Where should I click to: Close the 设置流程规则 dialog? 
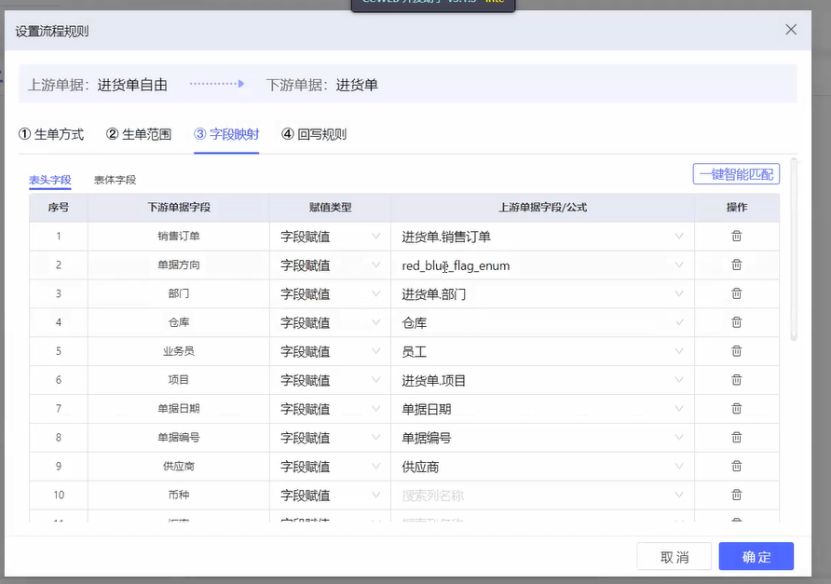[x=791, y=30]
